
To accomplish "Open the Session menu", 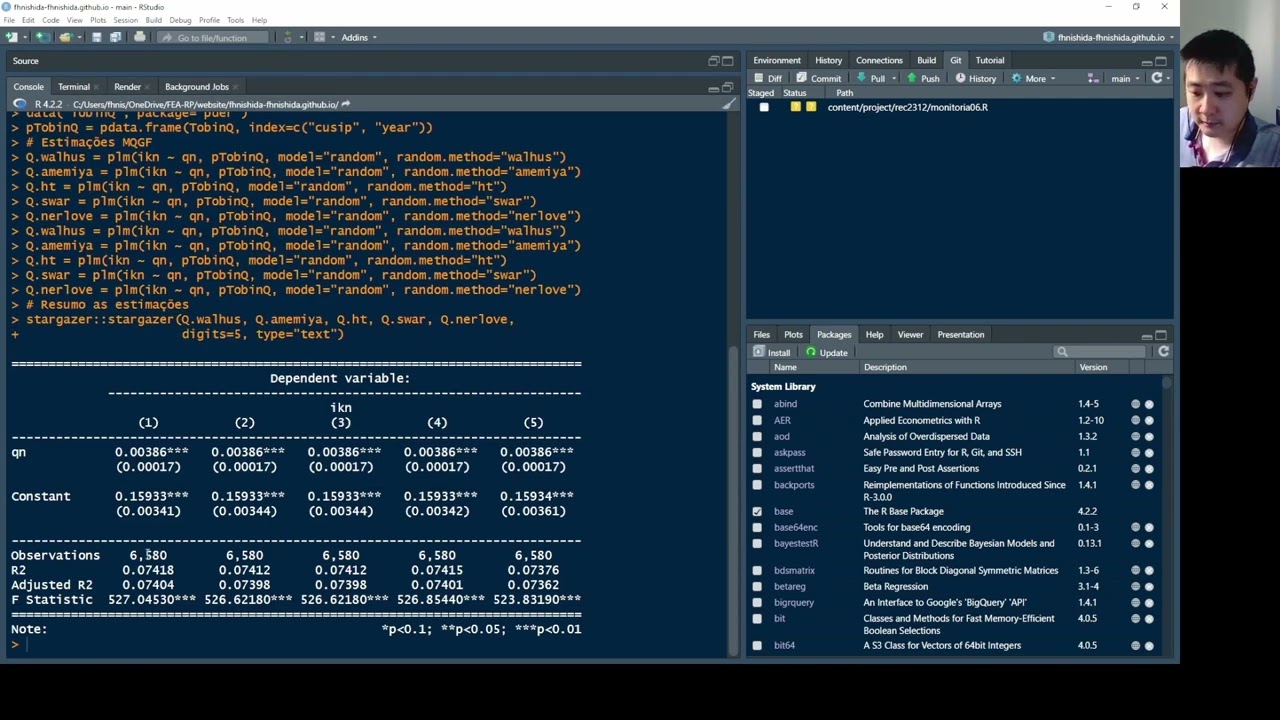I will tap(125, 20).
